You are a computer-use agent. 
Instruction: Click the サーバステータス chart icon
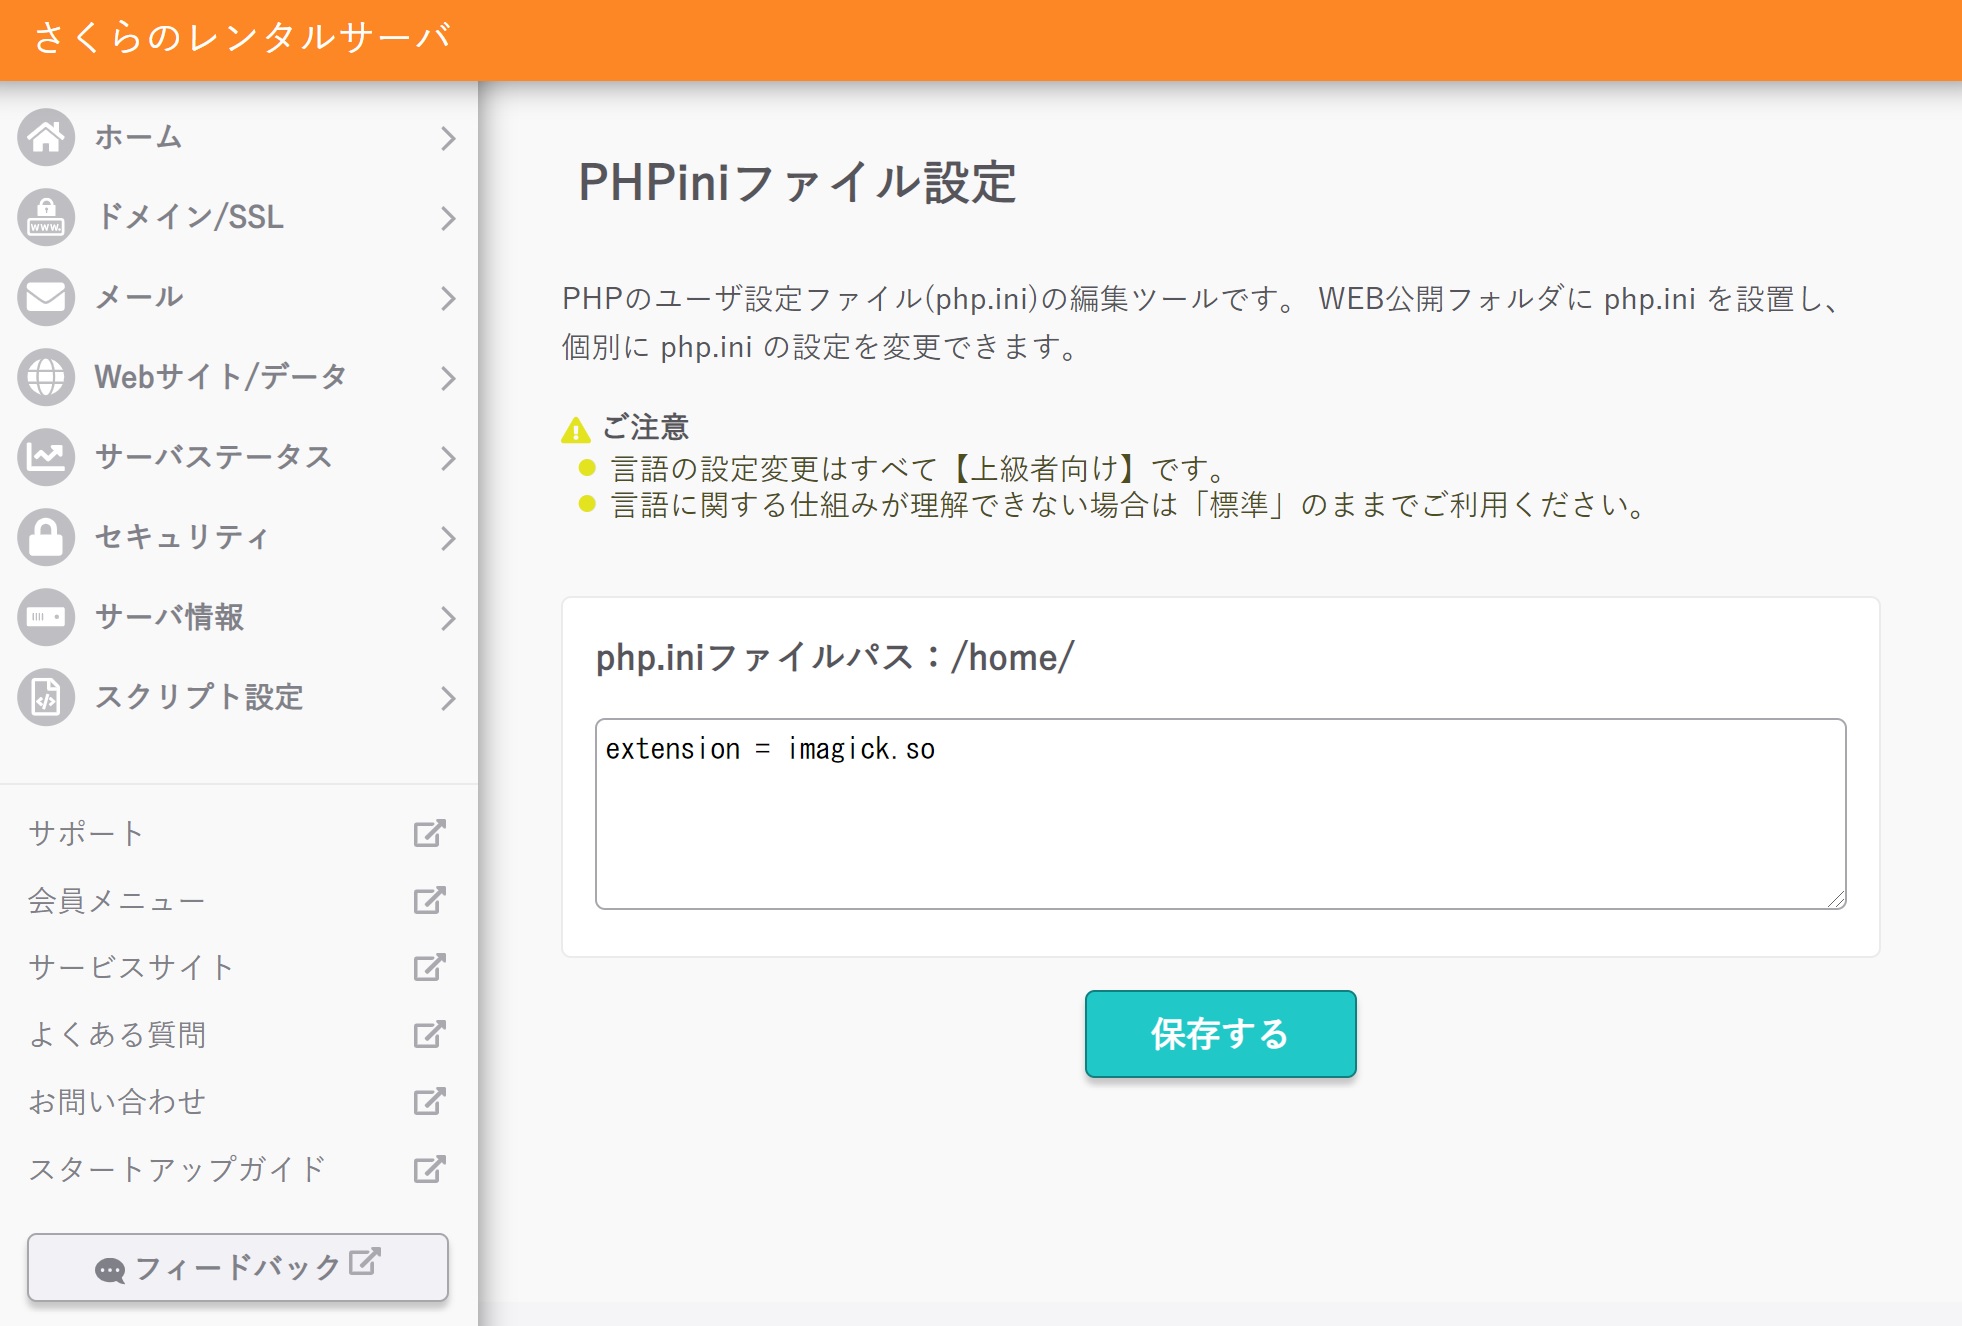pos(46,457)
